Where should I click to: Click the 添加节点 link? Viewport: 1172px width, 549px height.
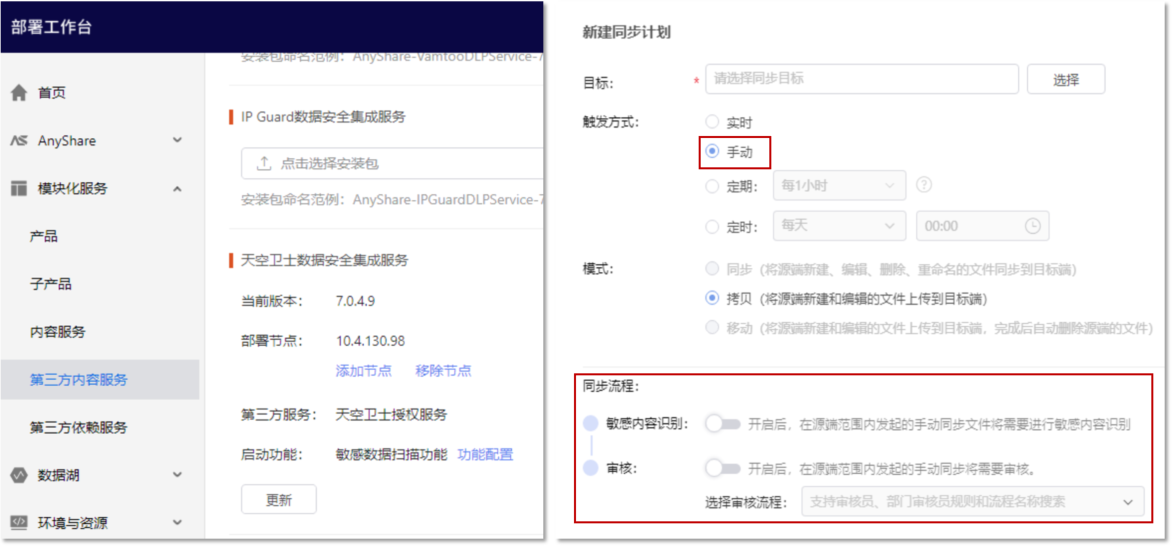pos(364,371)
